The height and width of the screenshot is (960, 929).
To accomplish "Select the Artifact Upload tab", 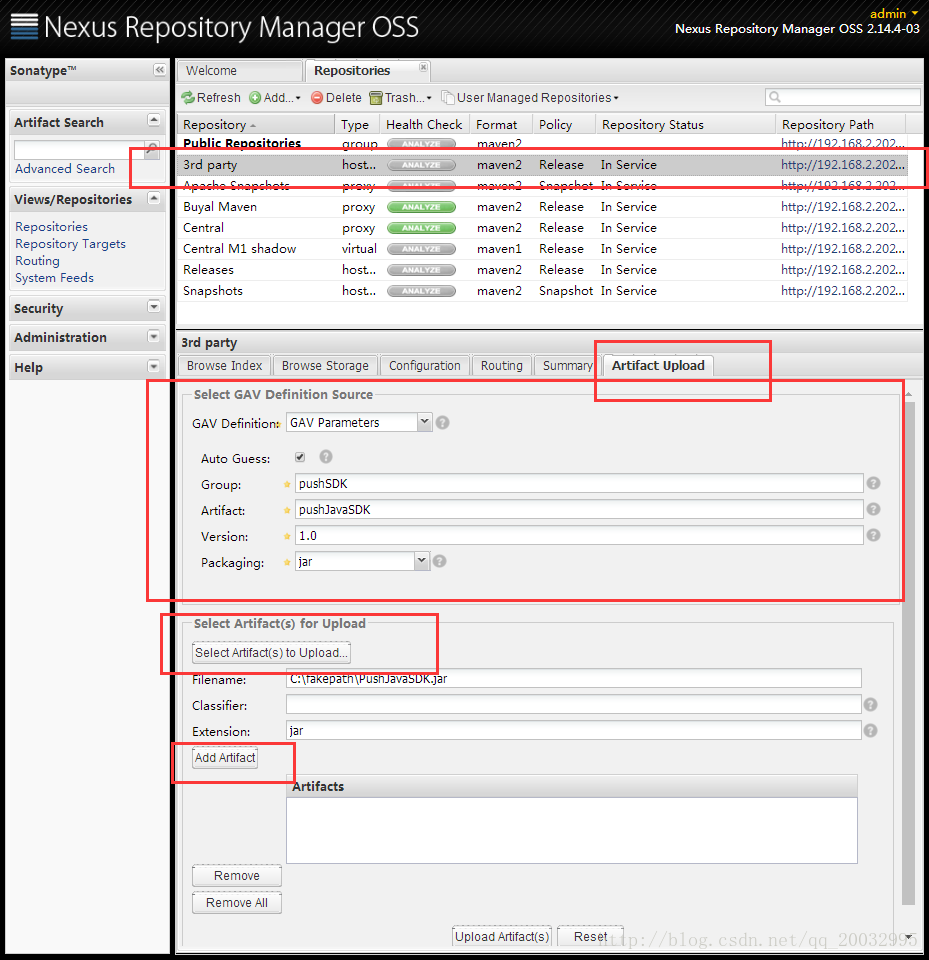I will click(658, 366).
